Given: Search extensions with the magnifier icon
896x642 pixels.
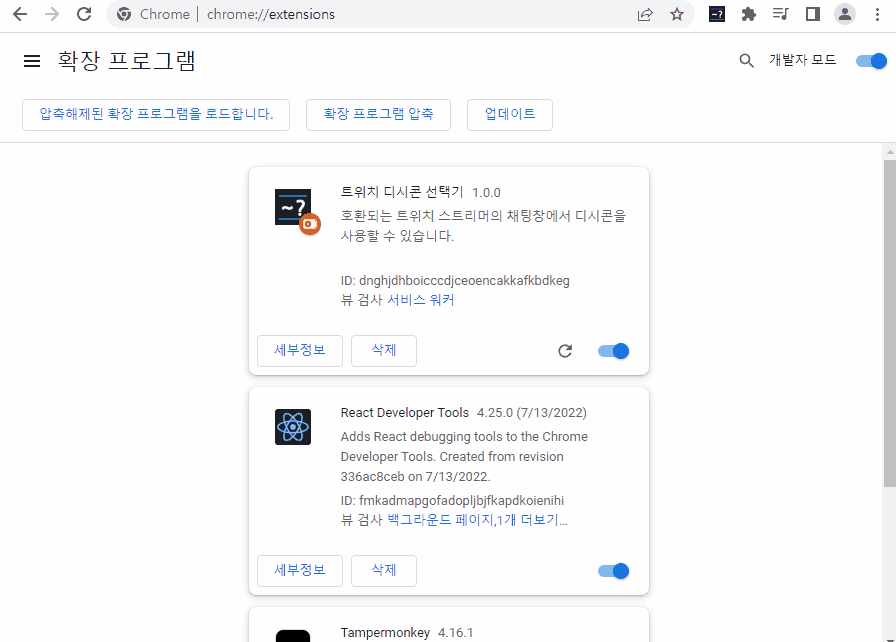Looking at the screenshot, I should coord(746,61).
